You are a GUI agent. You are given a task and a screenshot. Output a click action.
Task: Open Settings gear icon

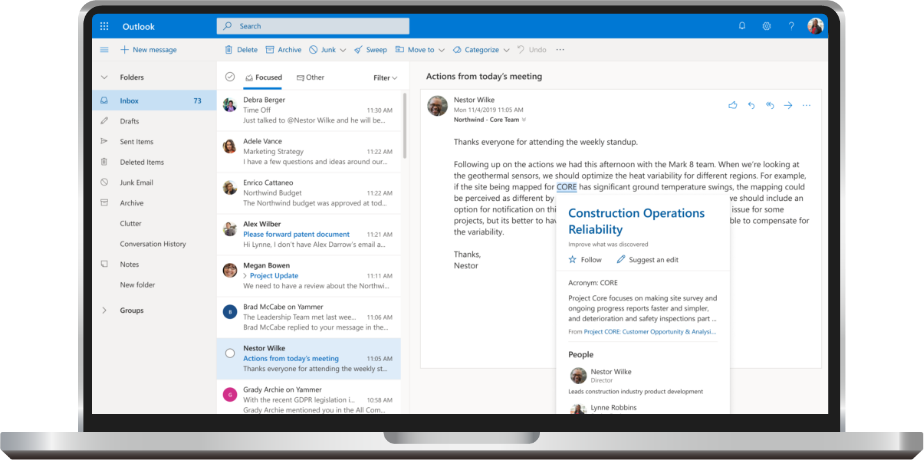[x=767, y=27]
